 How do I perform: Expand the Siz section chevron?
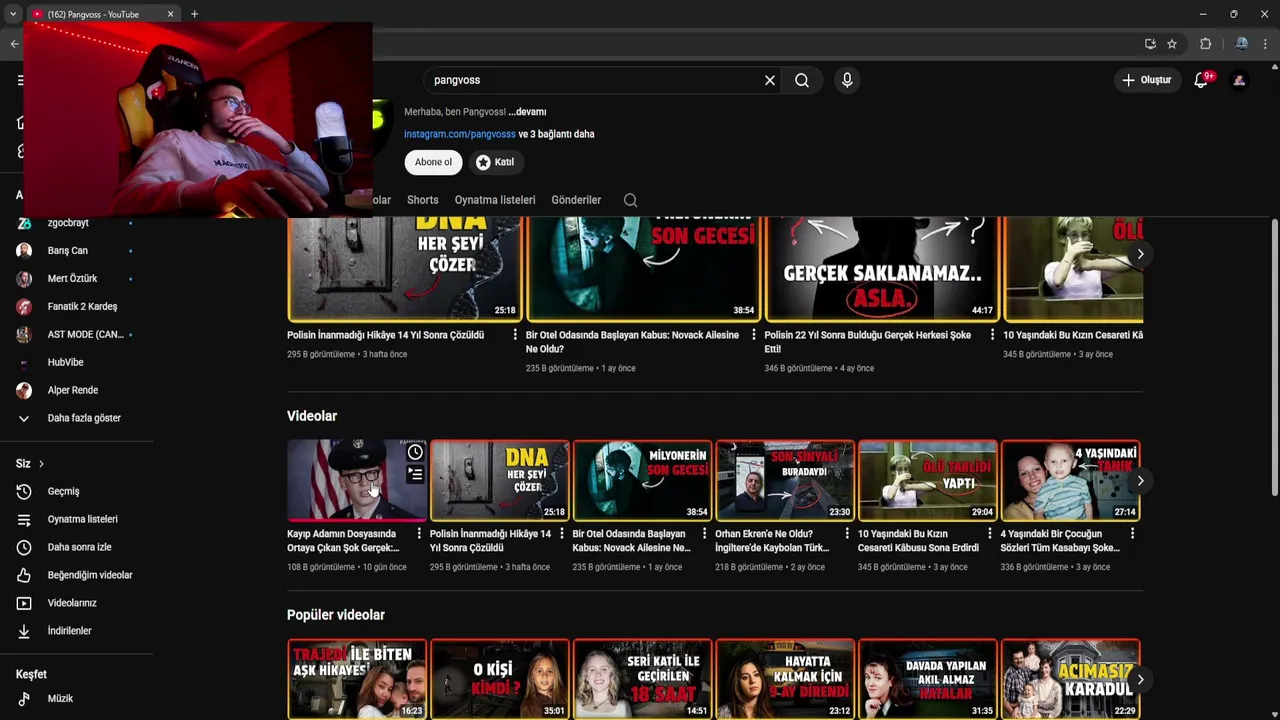[41, 464]
